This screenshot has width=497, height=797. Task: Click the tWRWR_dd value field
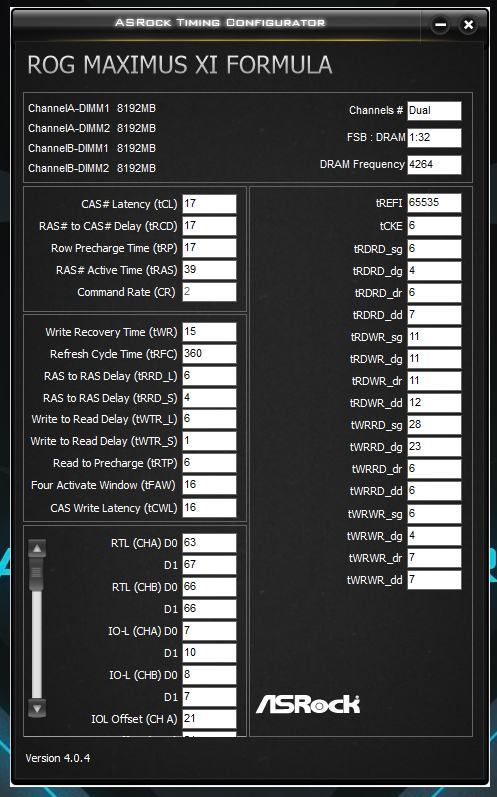pyautogui.click(x=434, y=580)
